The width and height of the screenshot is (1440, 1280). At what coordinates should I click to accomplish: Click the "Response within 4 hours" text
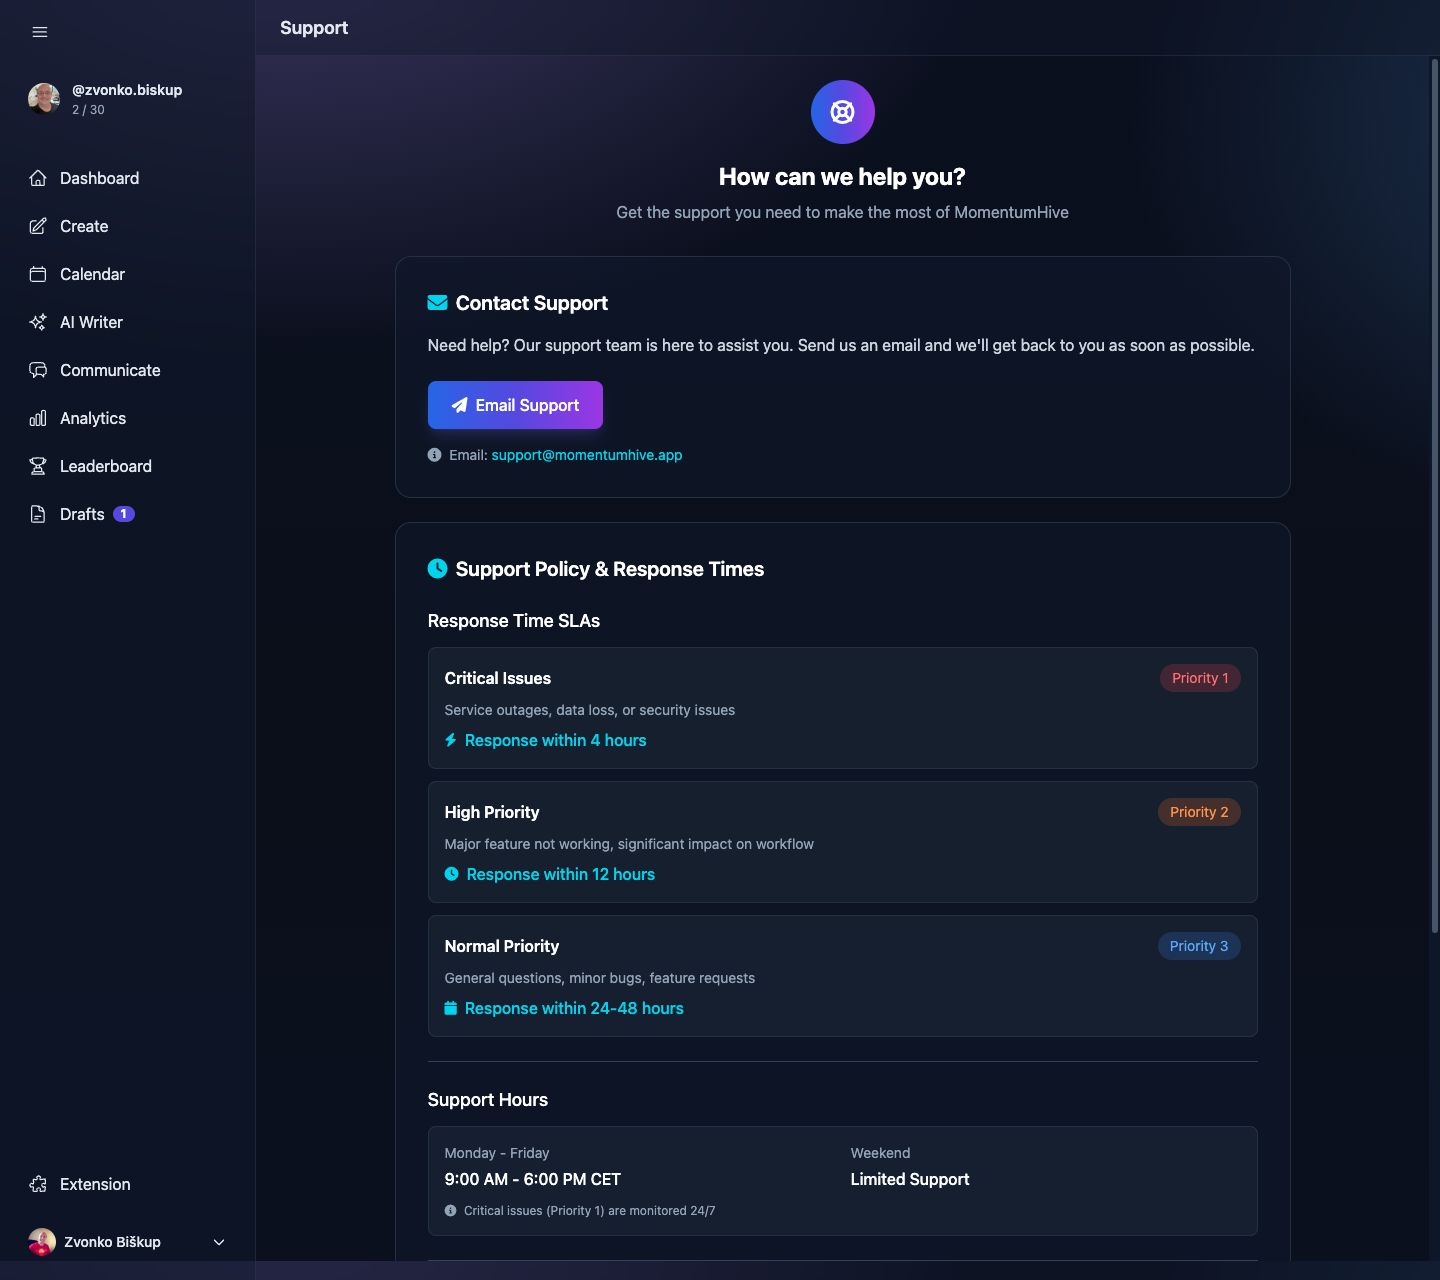556,740
